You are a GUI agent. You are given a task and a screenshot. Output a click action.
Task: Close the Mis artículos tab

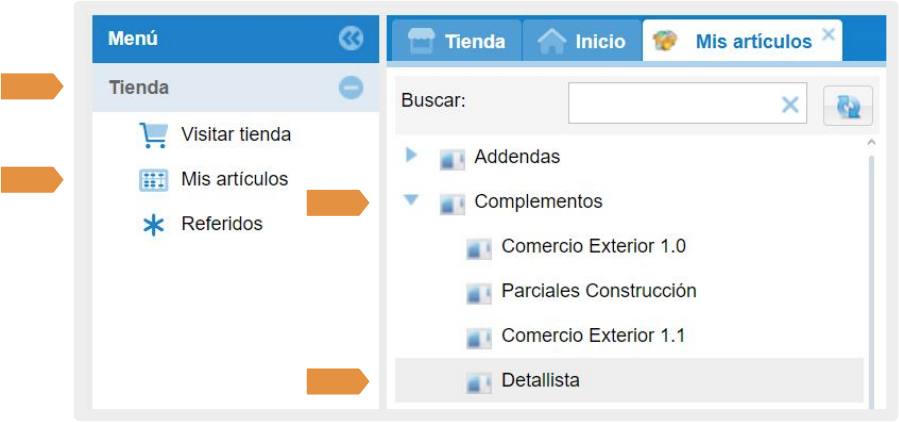point(828,34)
